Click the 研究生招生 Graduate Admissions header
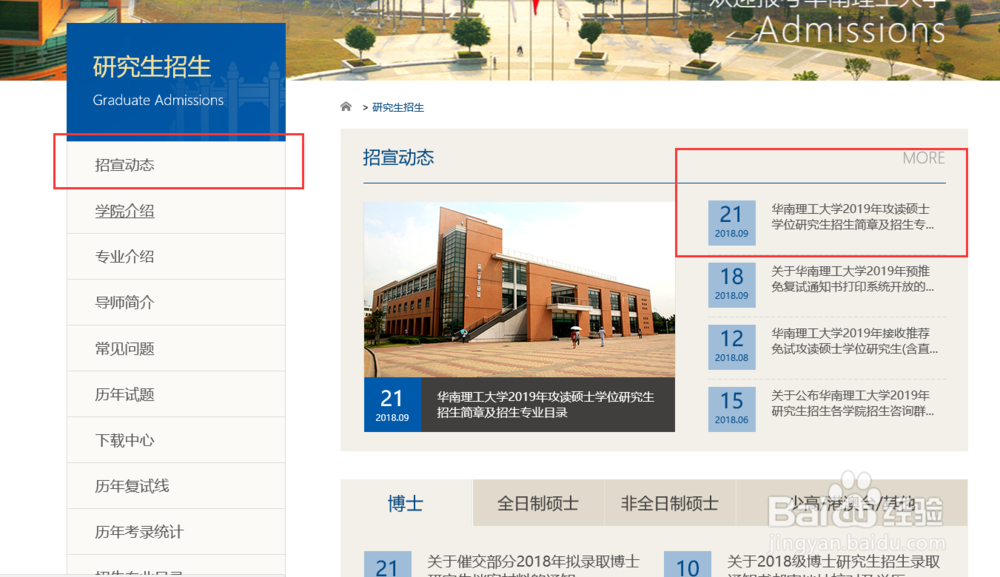 176,82
